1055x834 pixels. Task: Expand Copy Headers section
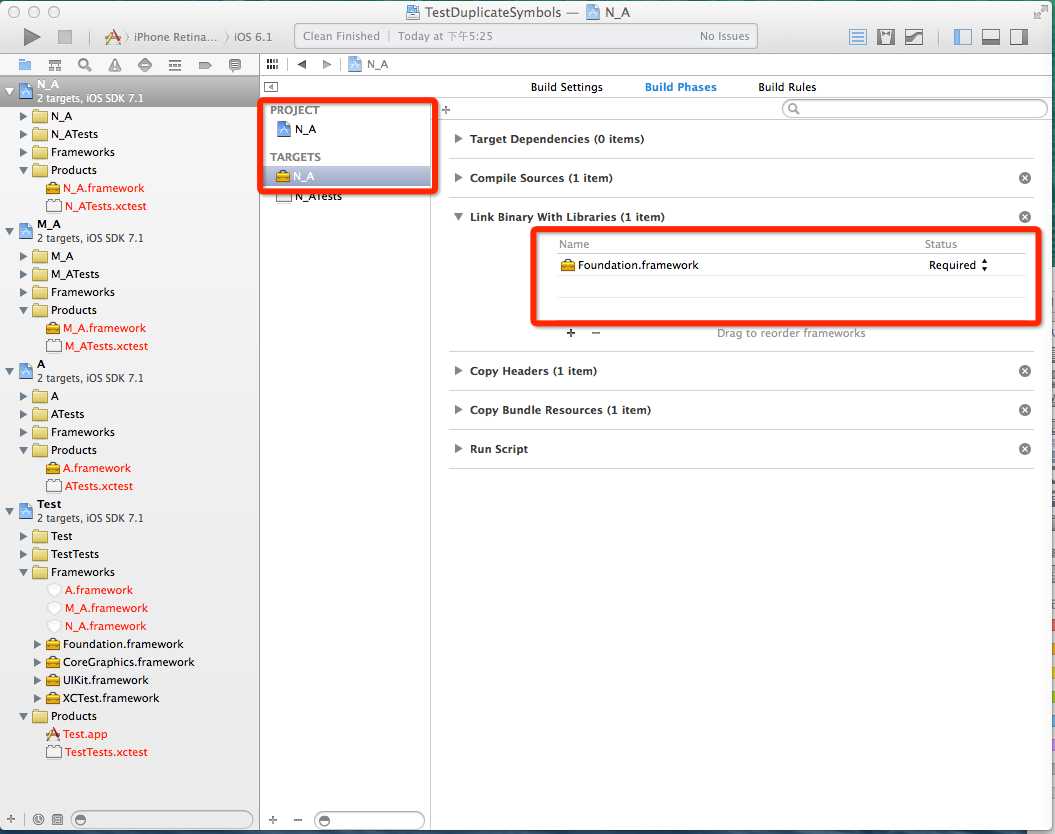pyautogui.click(x=458, y=371)
